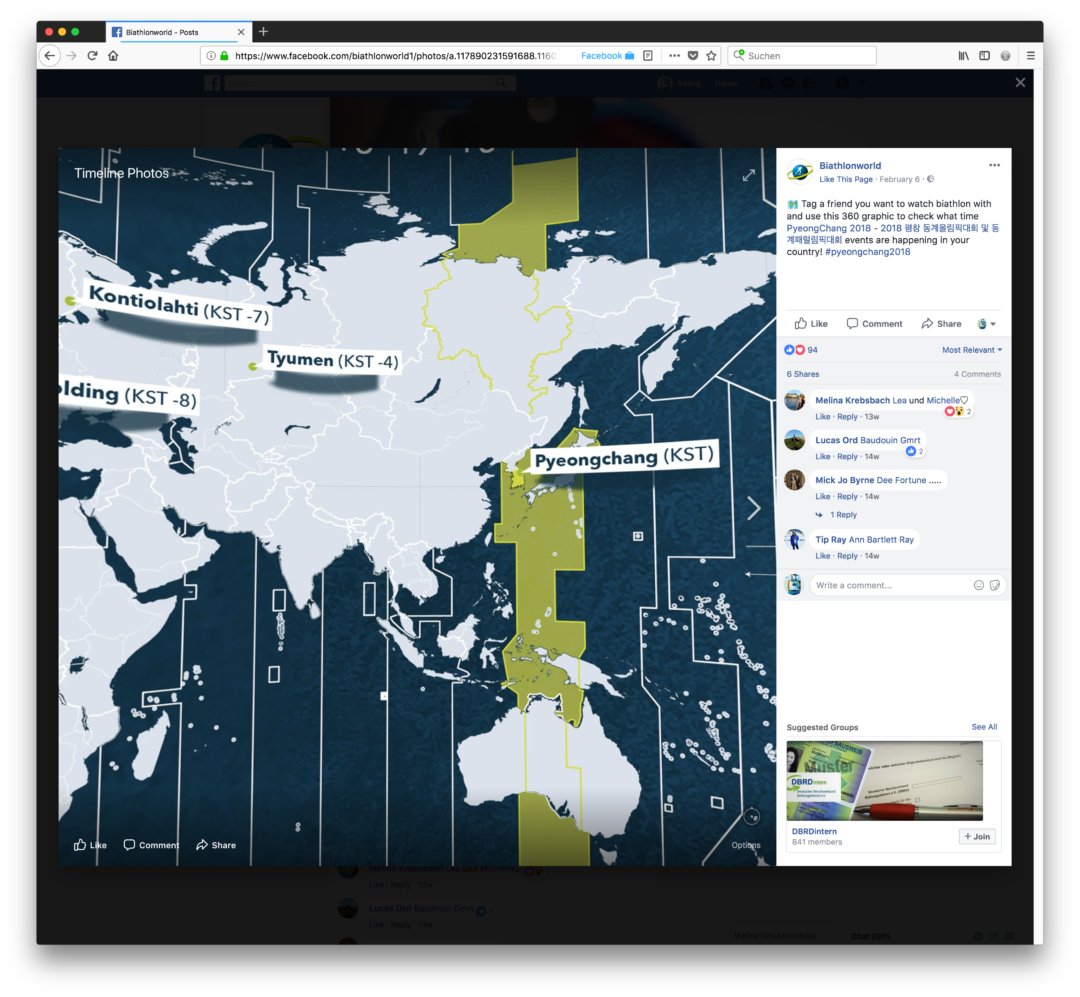Open the Firefox hamburger menu

(1030, 56)
